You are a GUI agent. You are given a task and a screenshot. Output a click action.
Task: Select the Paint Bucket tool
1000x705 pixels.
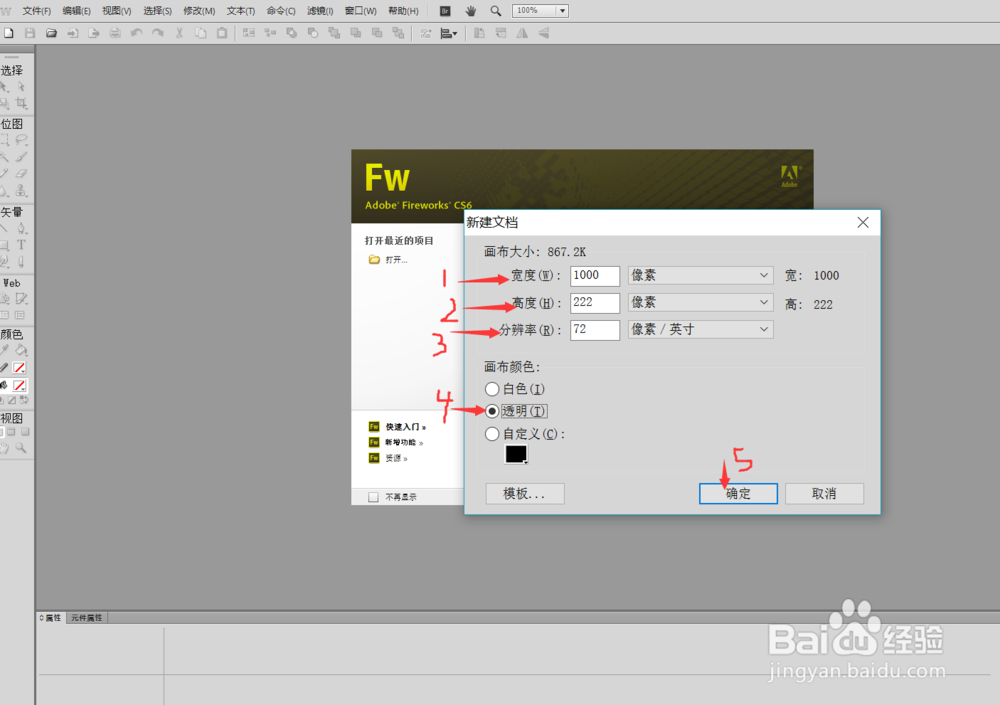[x=21, y=350]
